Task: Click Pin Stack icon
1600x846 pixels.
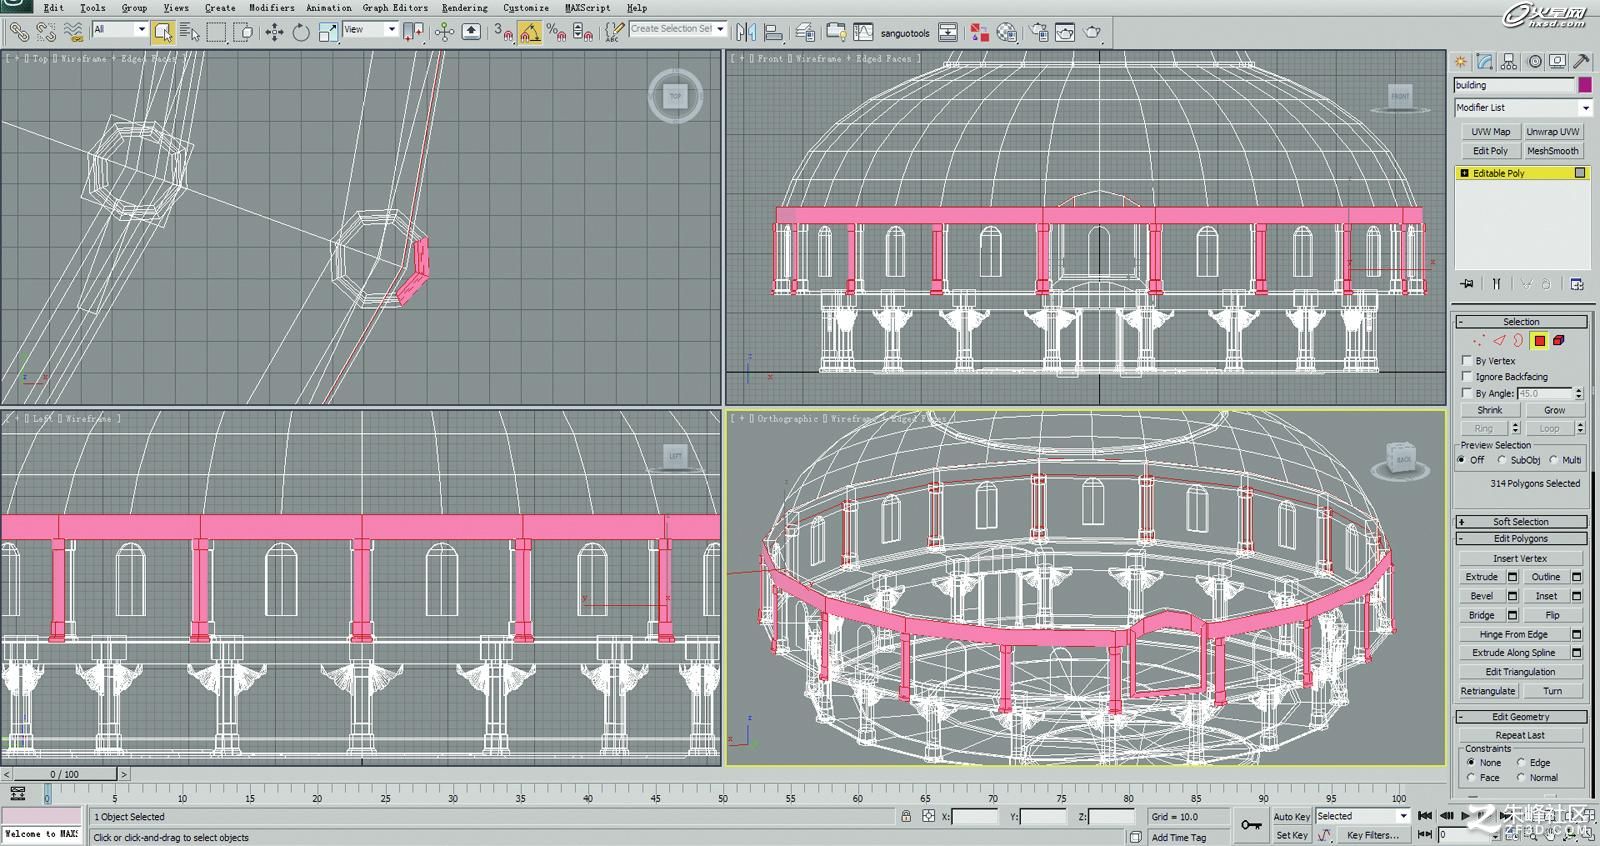Action: [x=1467, y=284]
